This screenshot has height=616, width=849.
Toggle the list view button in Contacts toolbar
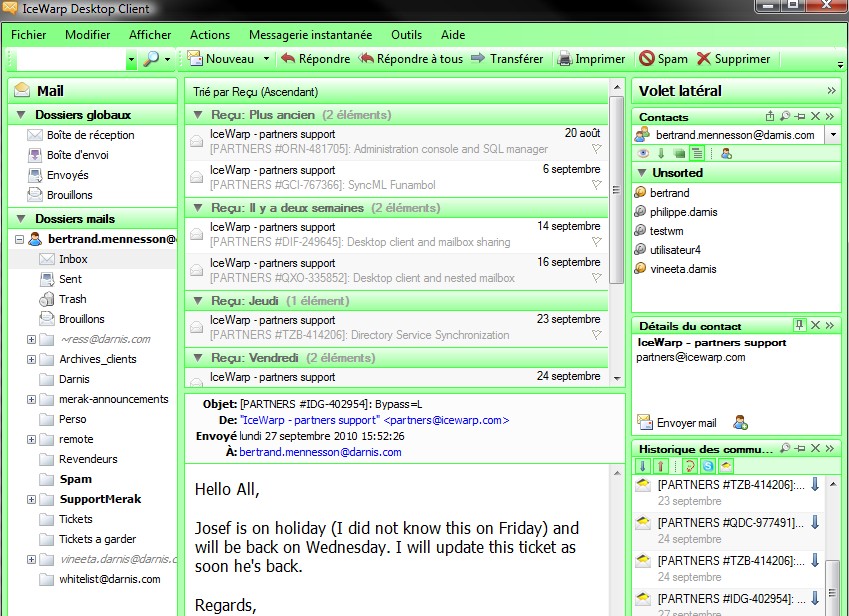tap(697, 153)
